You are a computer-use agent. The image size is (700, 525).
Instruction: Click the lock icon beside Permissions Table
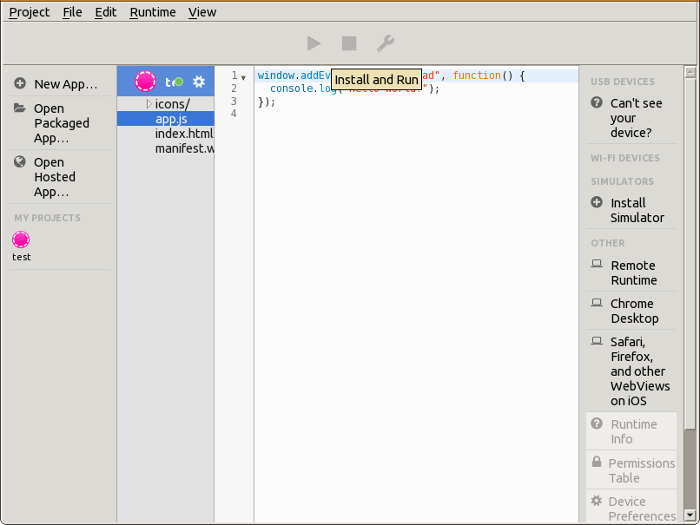(596, 461)
